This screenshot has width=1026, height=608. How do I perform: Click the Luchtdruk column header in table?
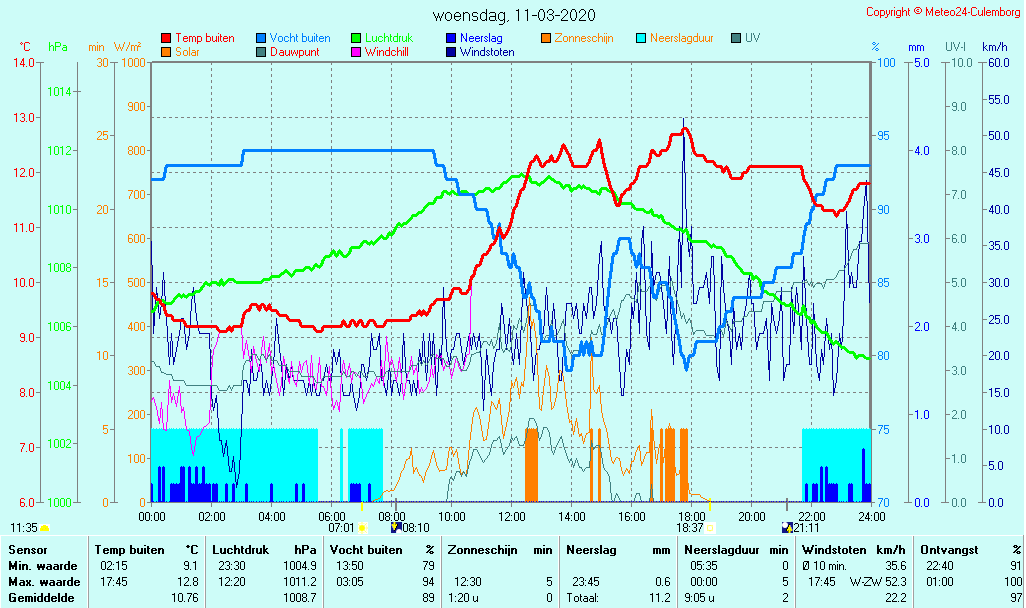[x=239, y=549]
